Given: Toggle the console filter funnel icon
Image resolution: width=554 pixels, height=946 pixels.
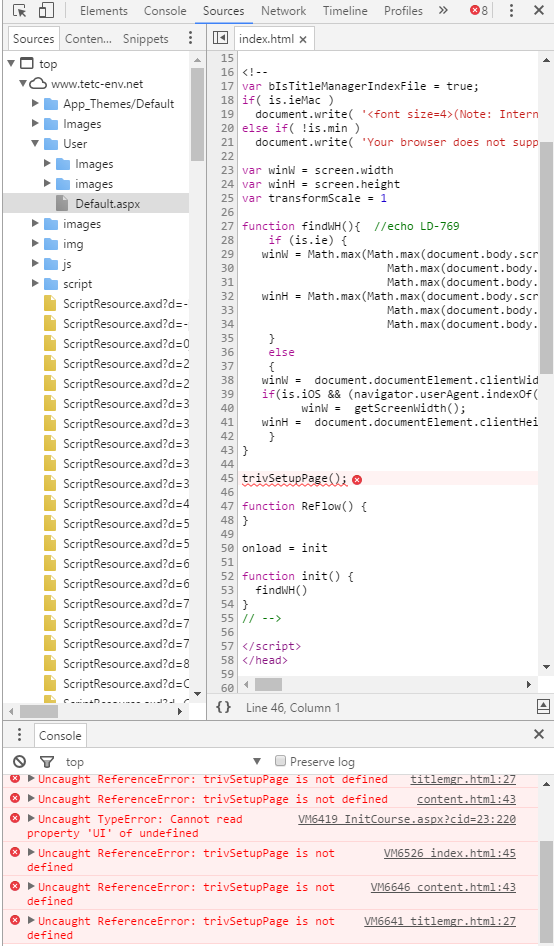Looking at the screenshot, I should (x=46, y=761).
